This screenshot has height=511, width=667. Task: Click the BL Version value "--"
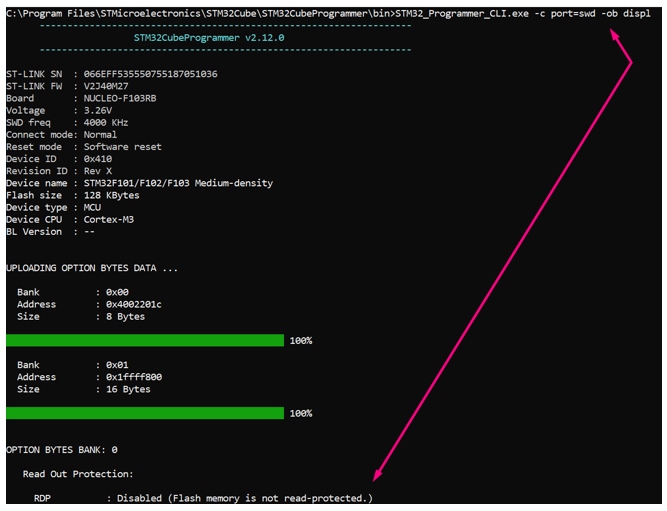tap(89, 232)
